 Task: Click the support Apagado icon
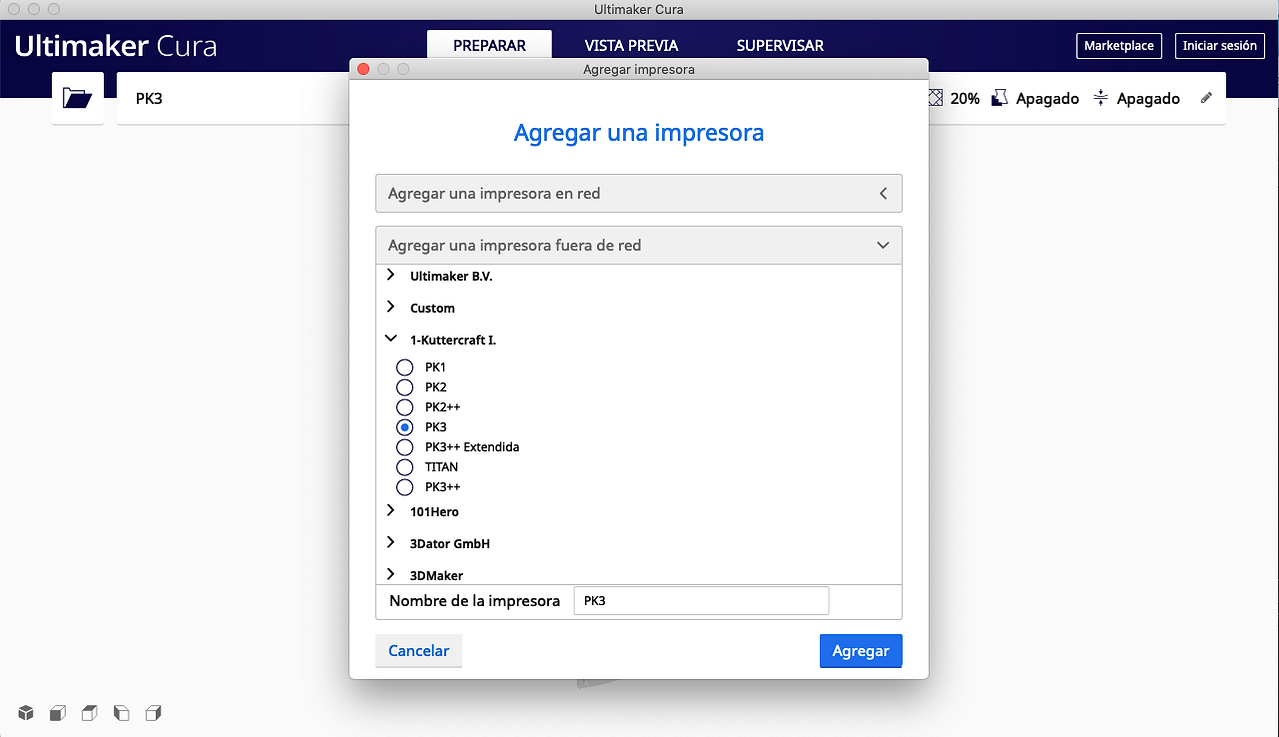coord(999,98)
